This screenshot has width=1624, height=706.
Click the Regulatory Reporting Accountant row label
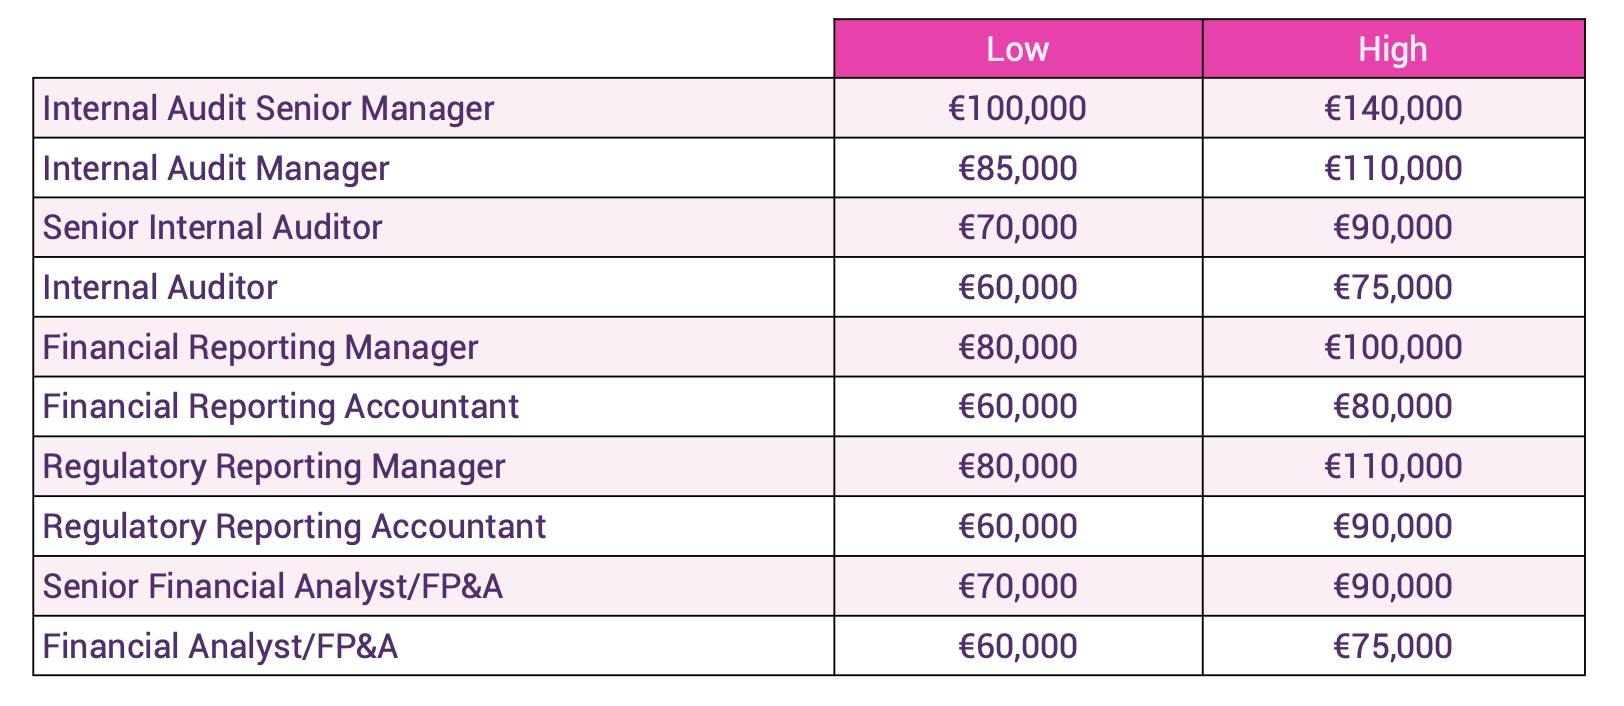click(294, 526)
